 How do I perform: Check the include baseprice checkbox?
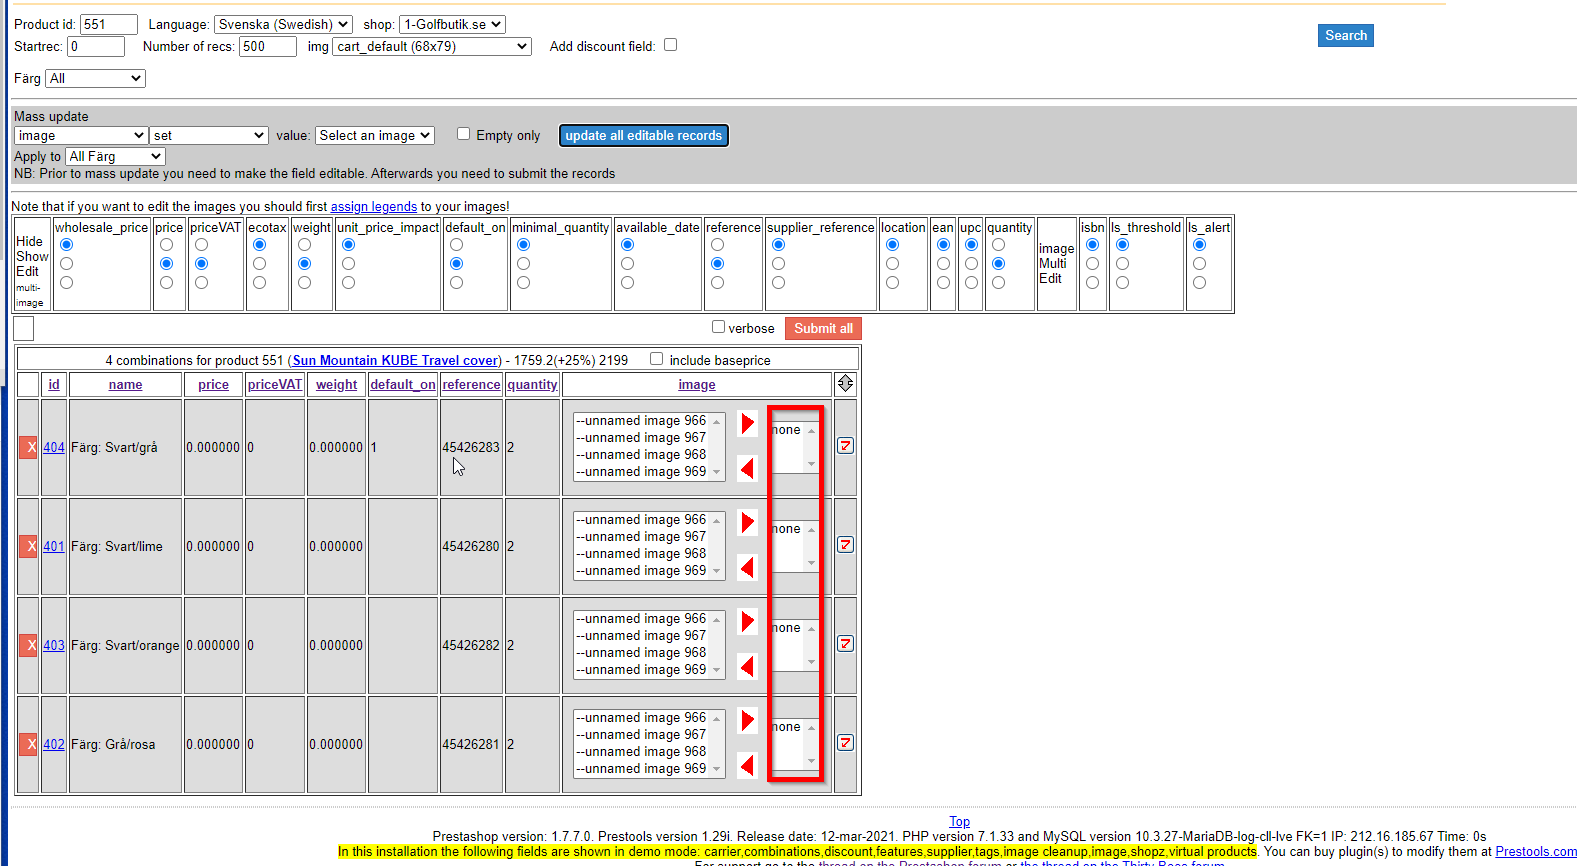(656, 359)
